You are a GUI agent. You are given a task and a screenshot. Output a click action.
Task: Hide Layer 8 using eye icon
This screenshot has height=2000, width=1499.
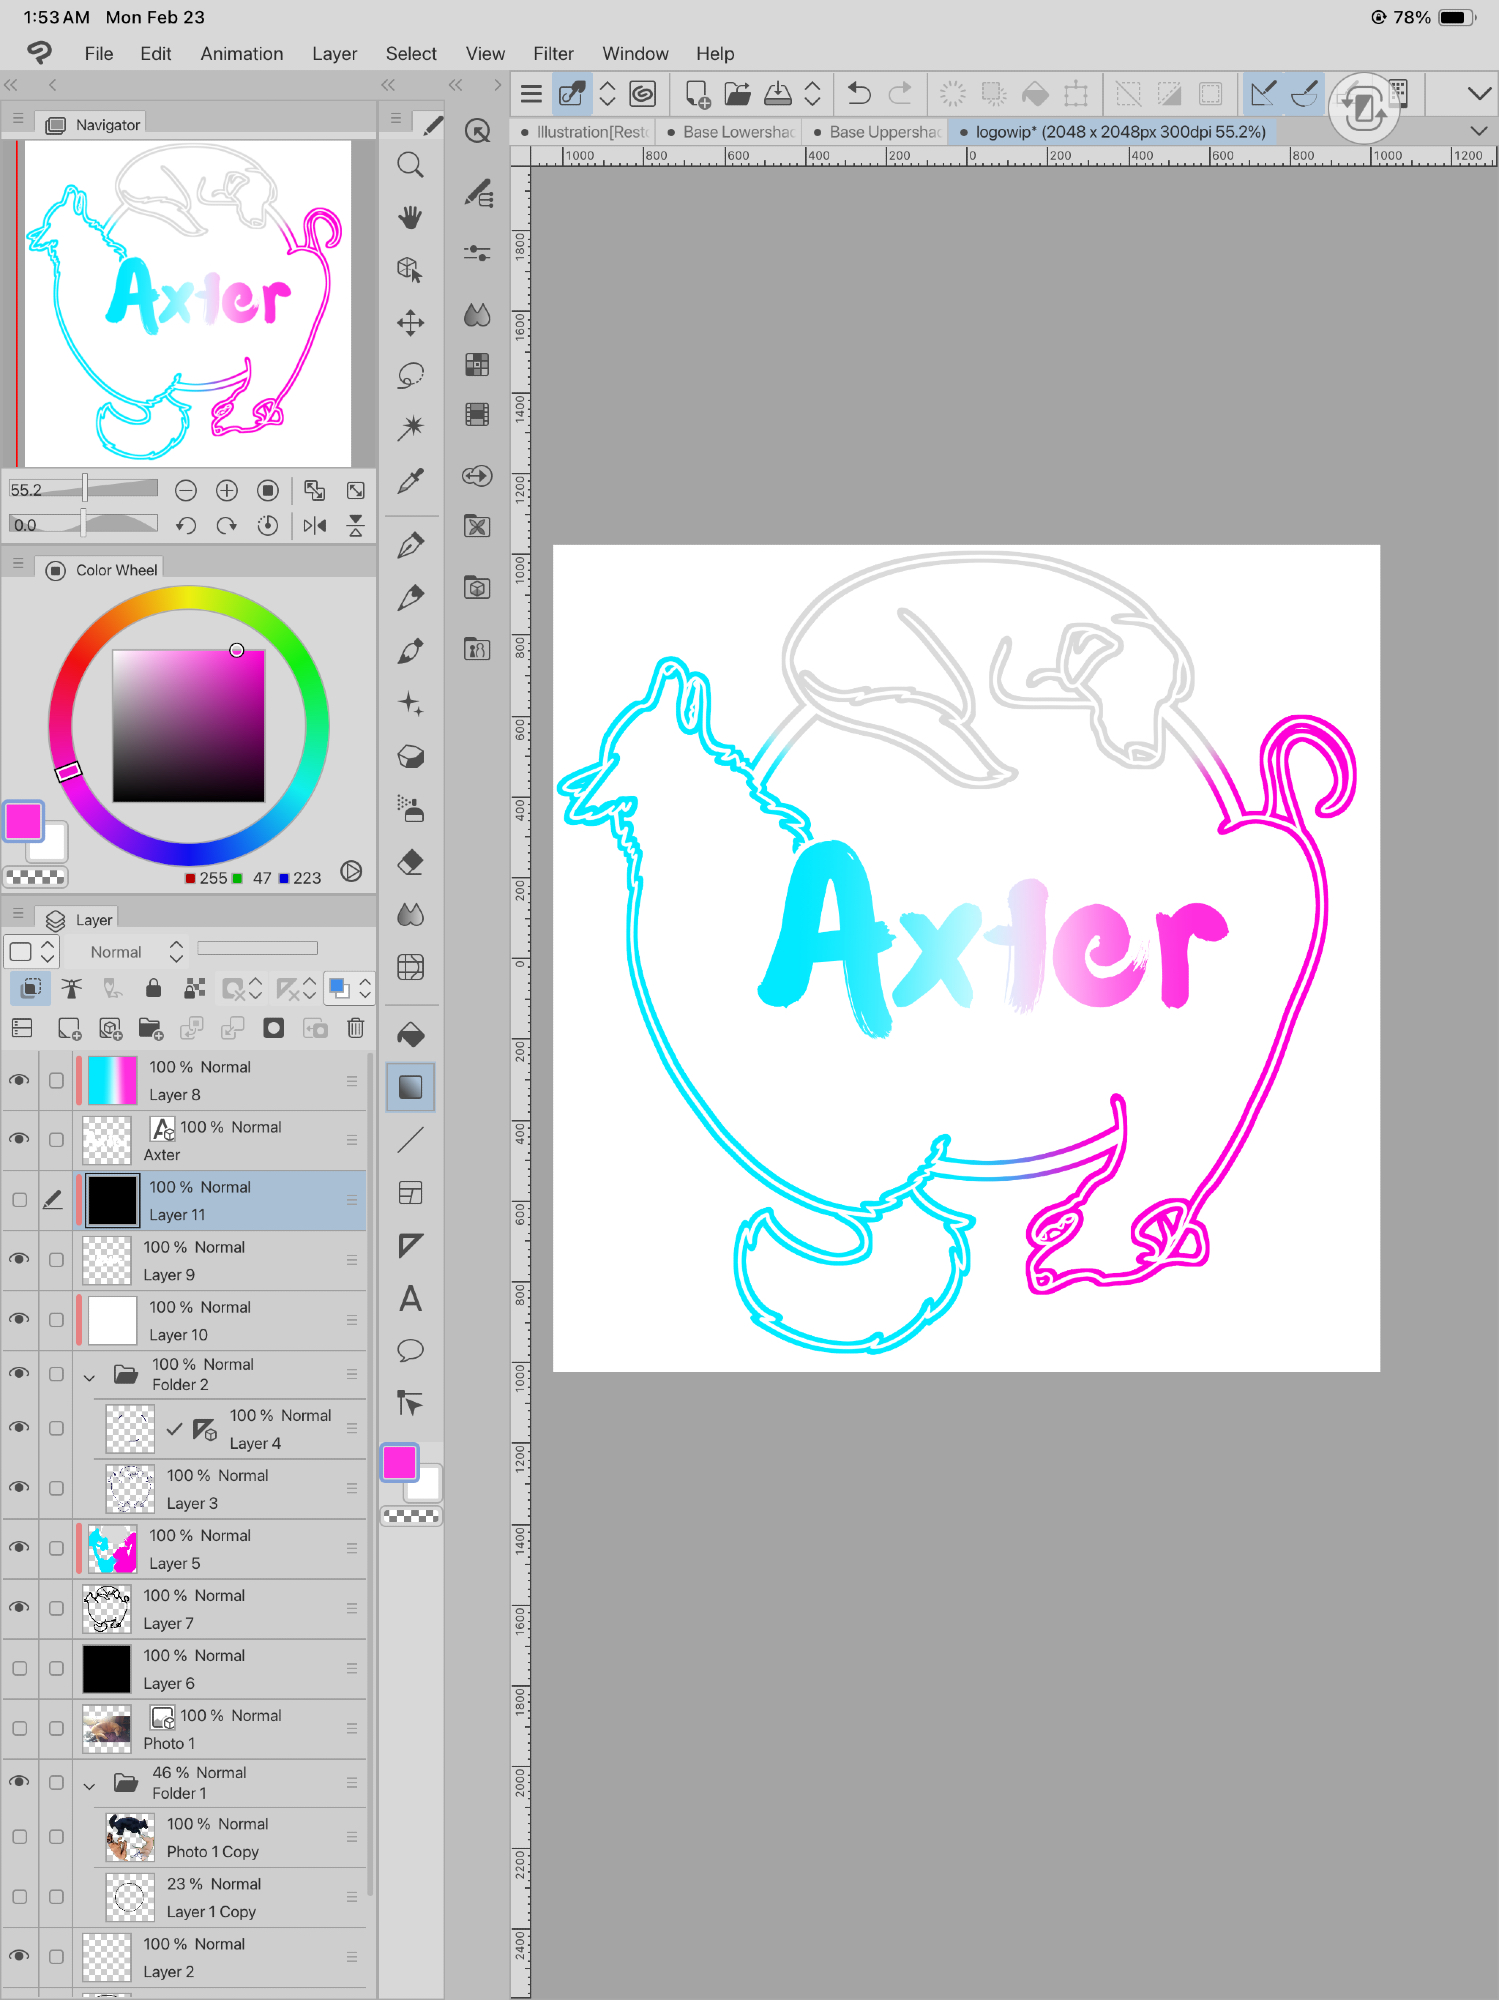(19, 1080)
